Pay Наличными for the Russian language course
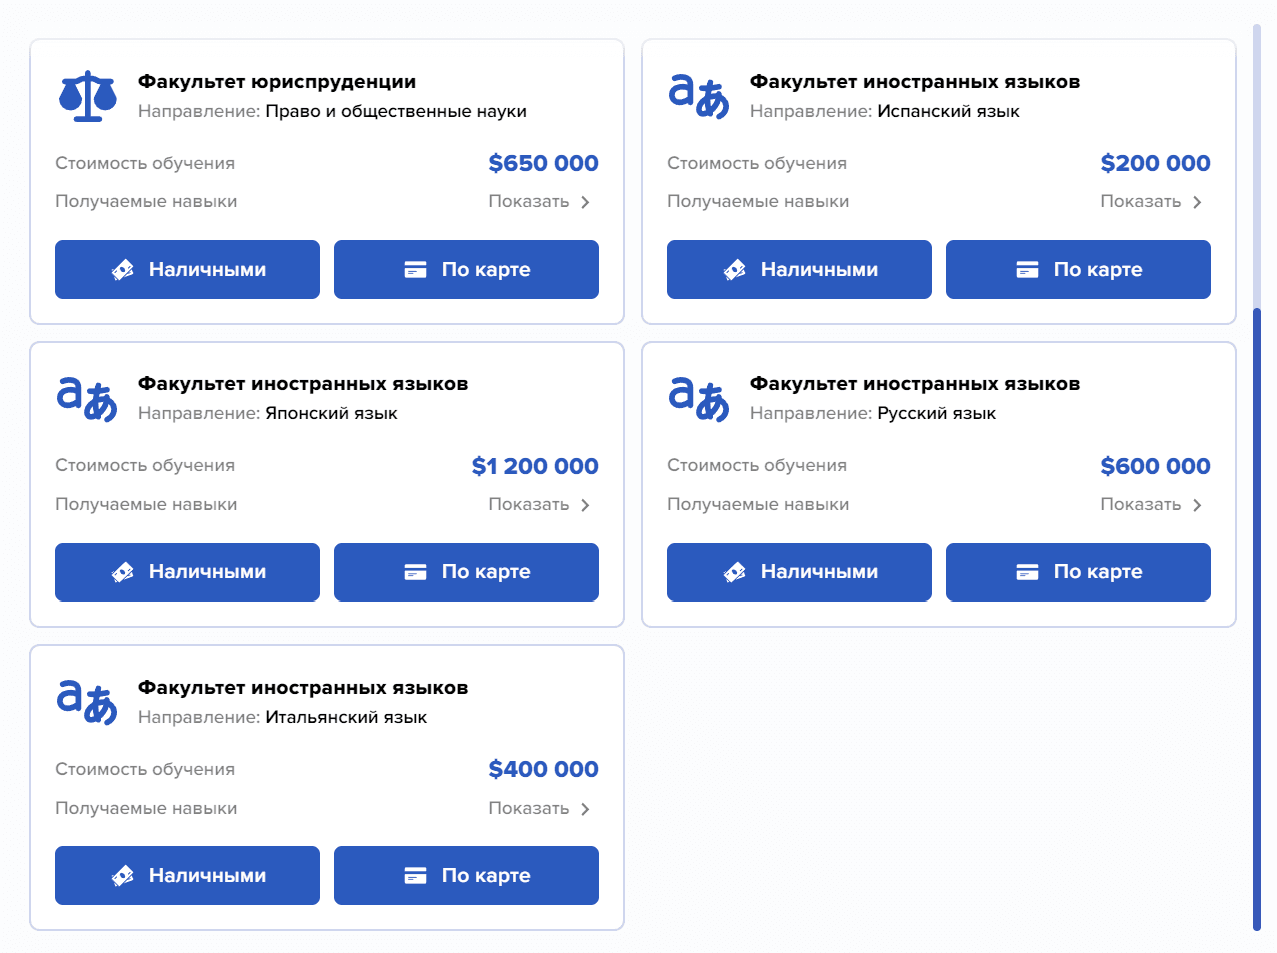Screen dimensions: 1277x953 pos(799,572)
